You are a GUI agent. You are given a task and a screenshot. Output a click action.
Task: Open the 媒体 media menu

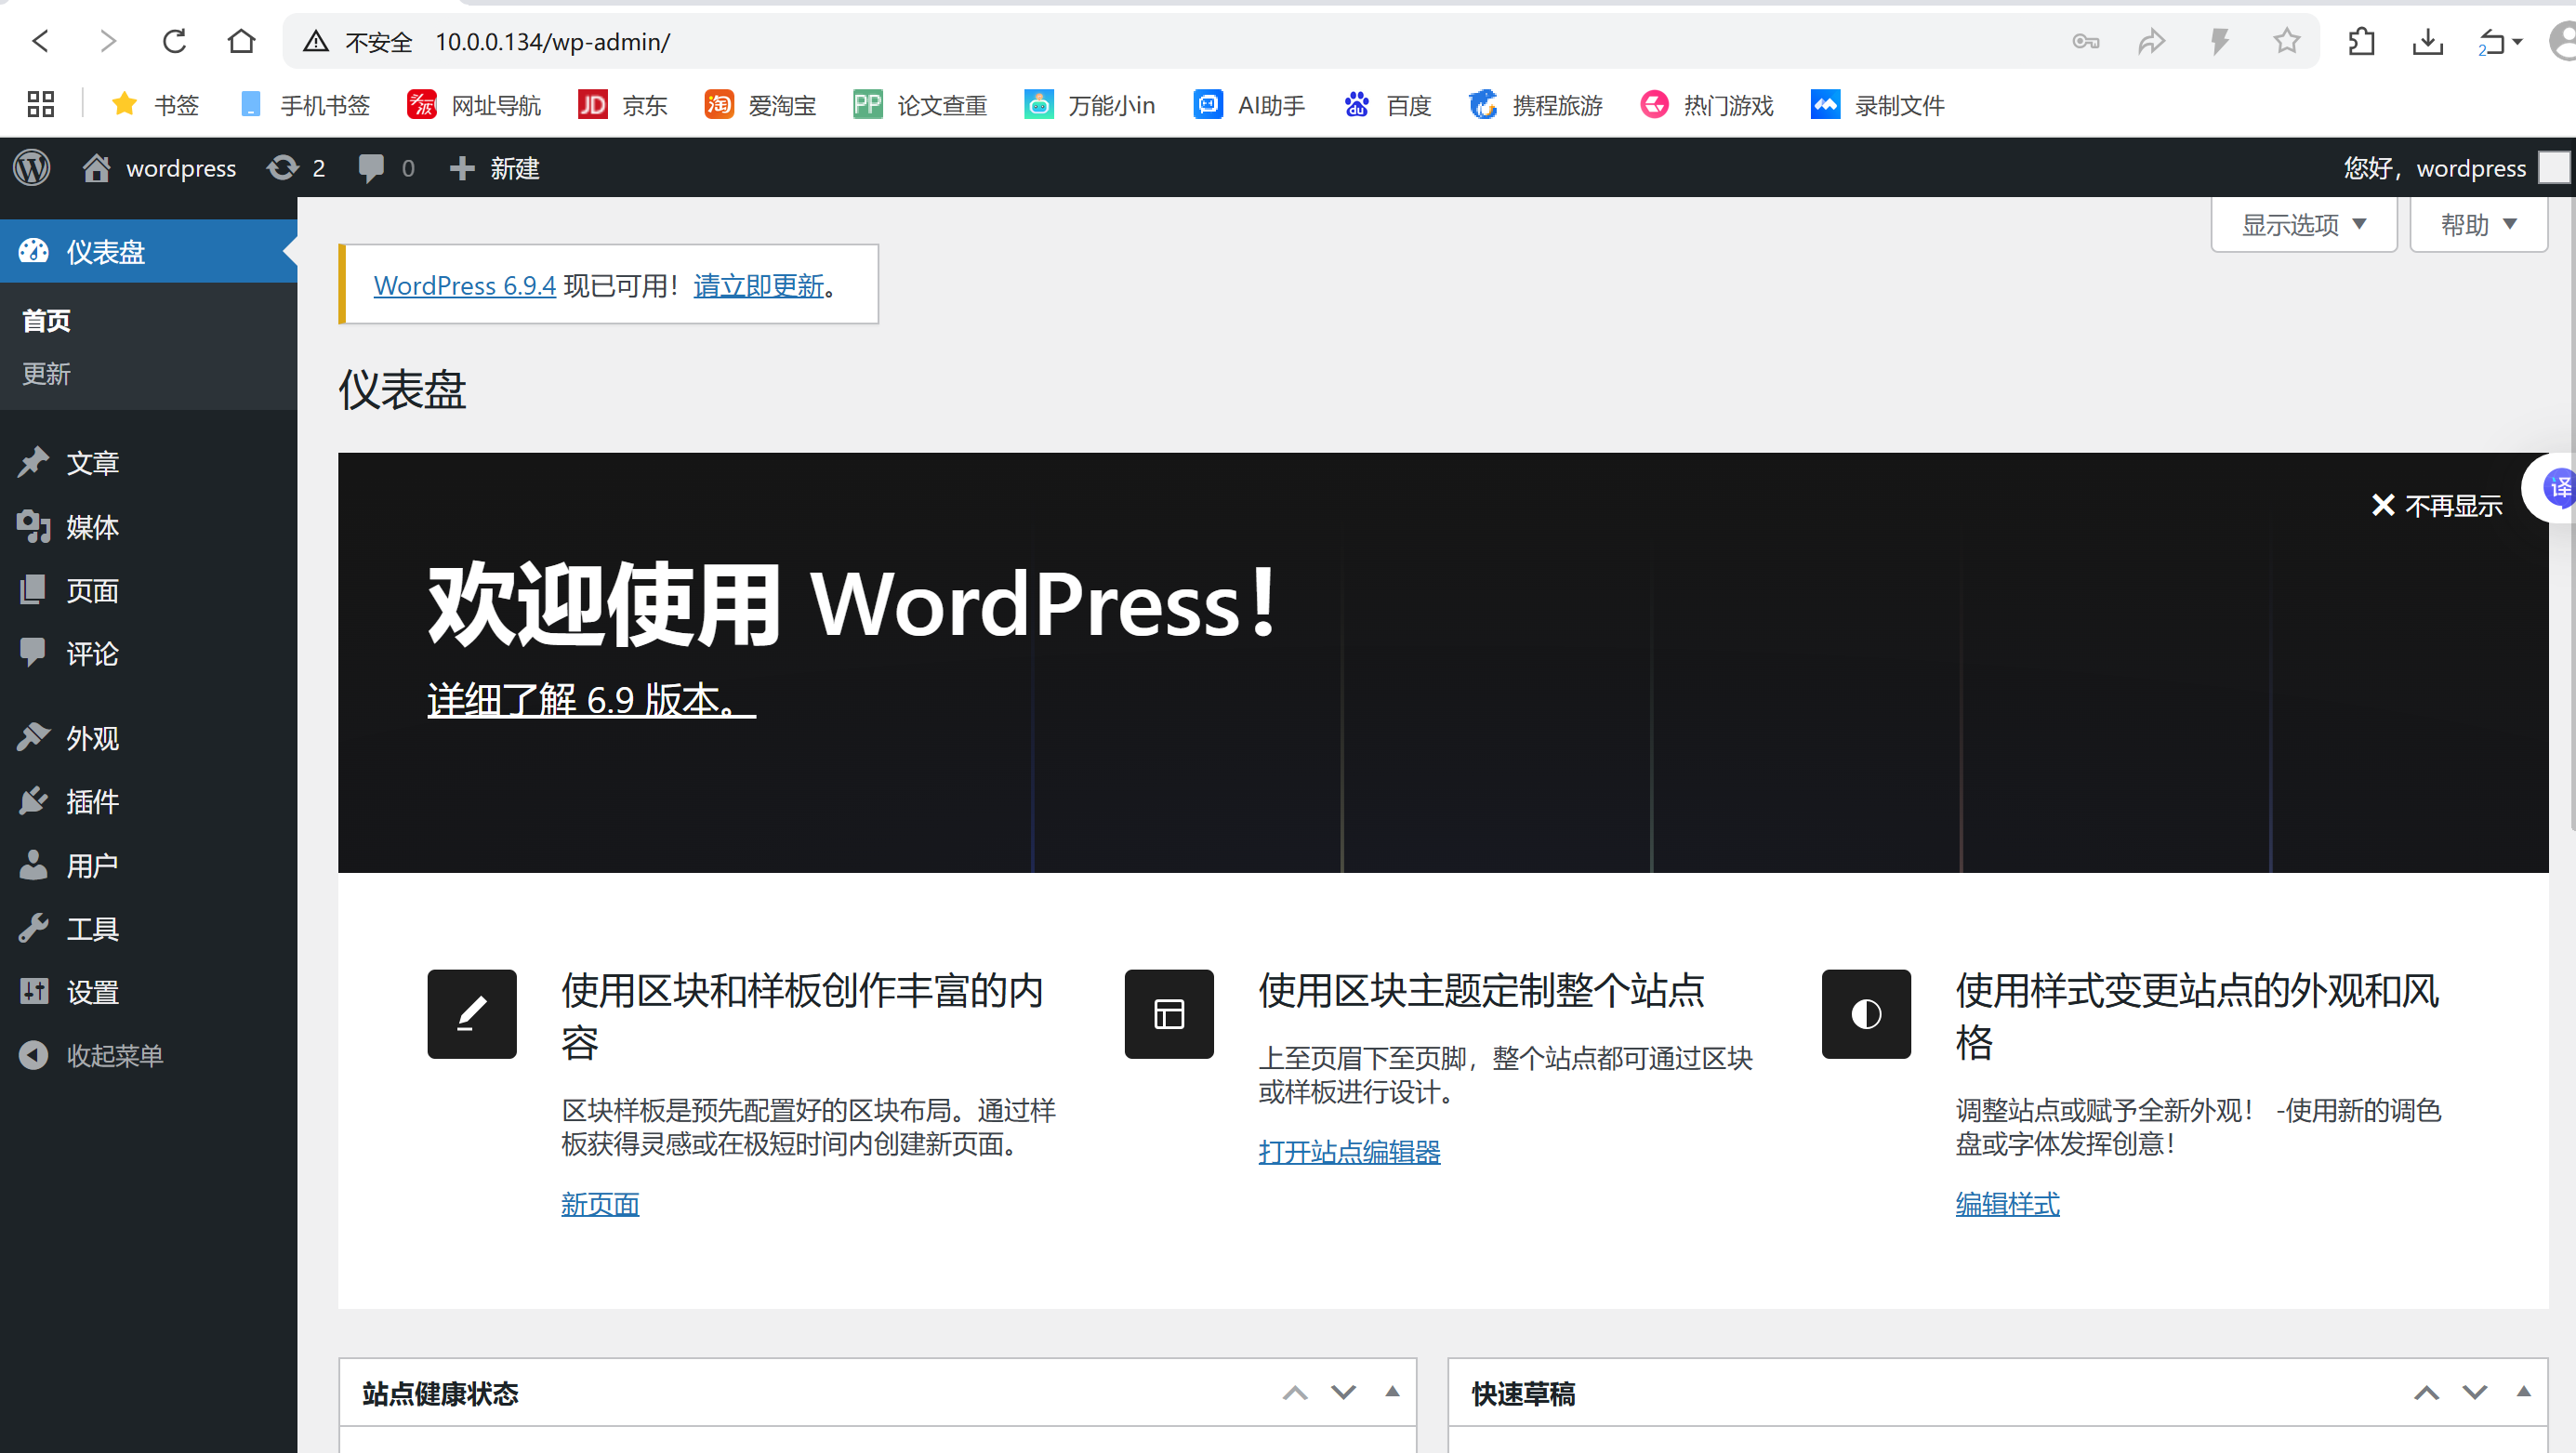(x=149, y=526)
